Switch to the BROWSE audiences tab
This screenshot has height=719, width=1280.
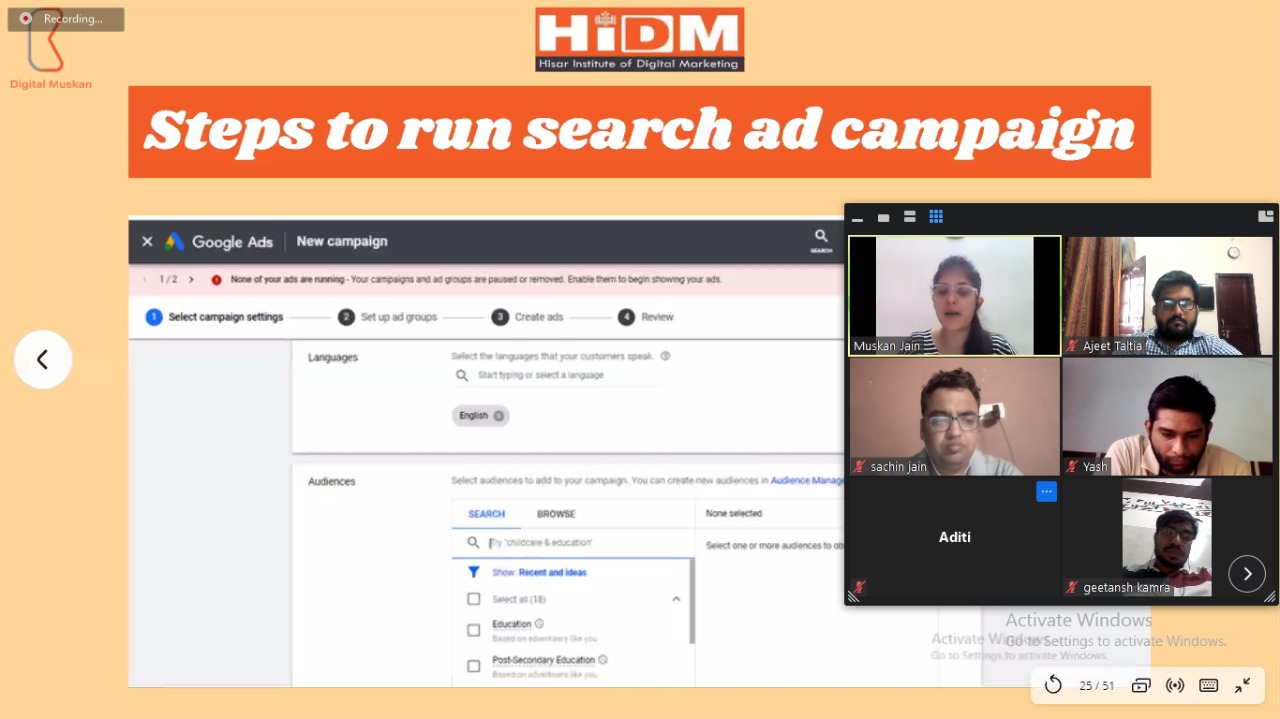point(556,514)
